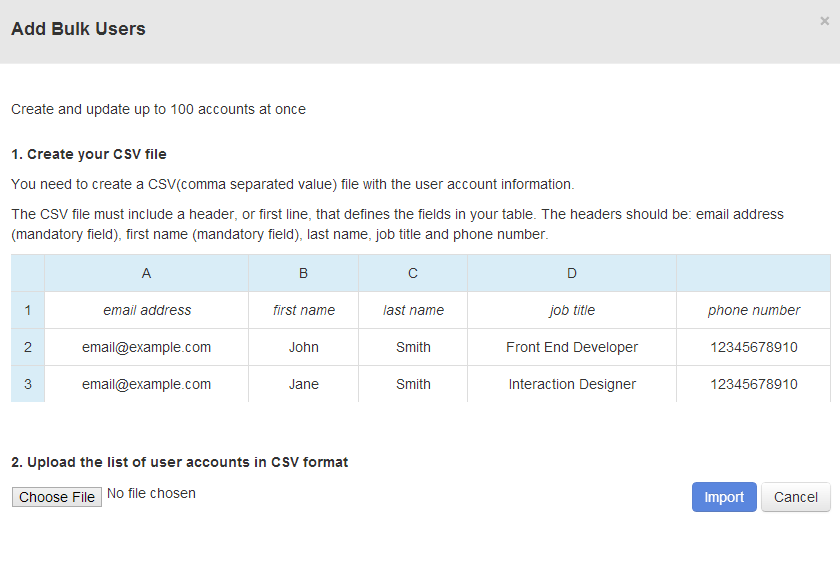
Task: Click row number 2 in the table
Action: tap(28, 347)
